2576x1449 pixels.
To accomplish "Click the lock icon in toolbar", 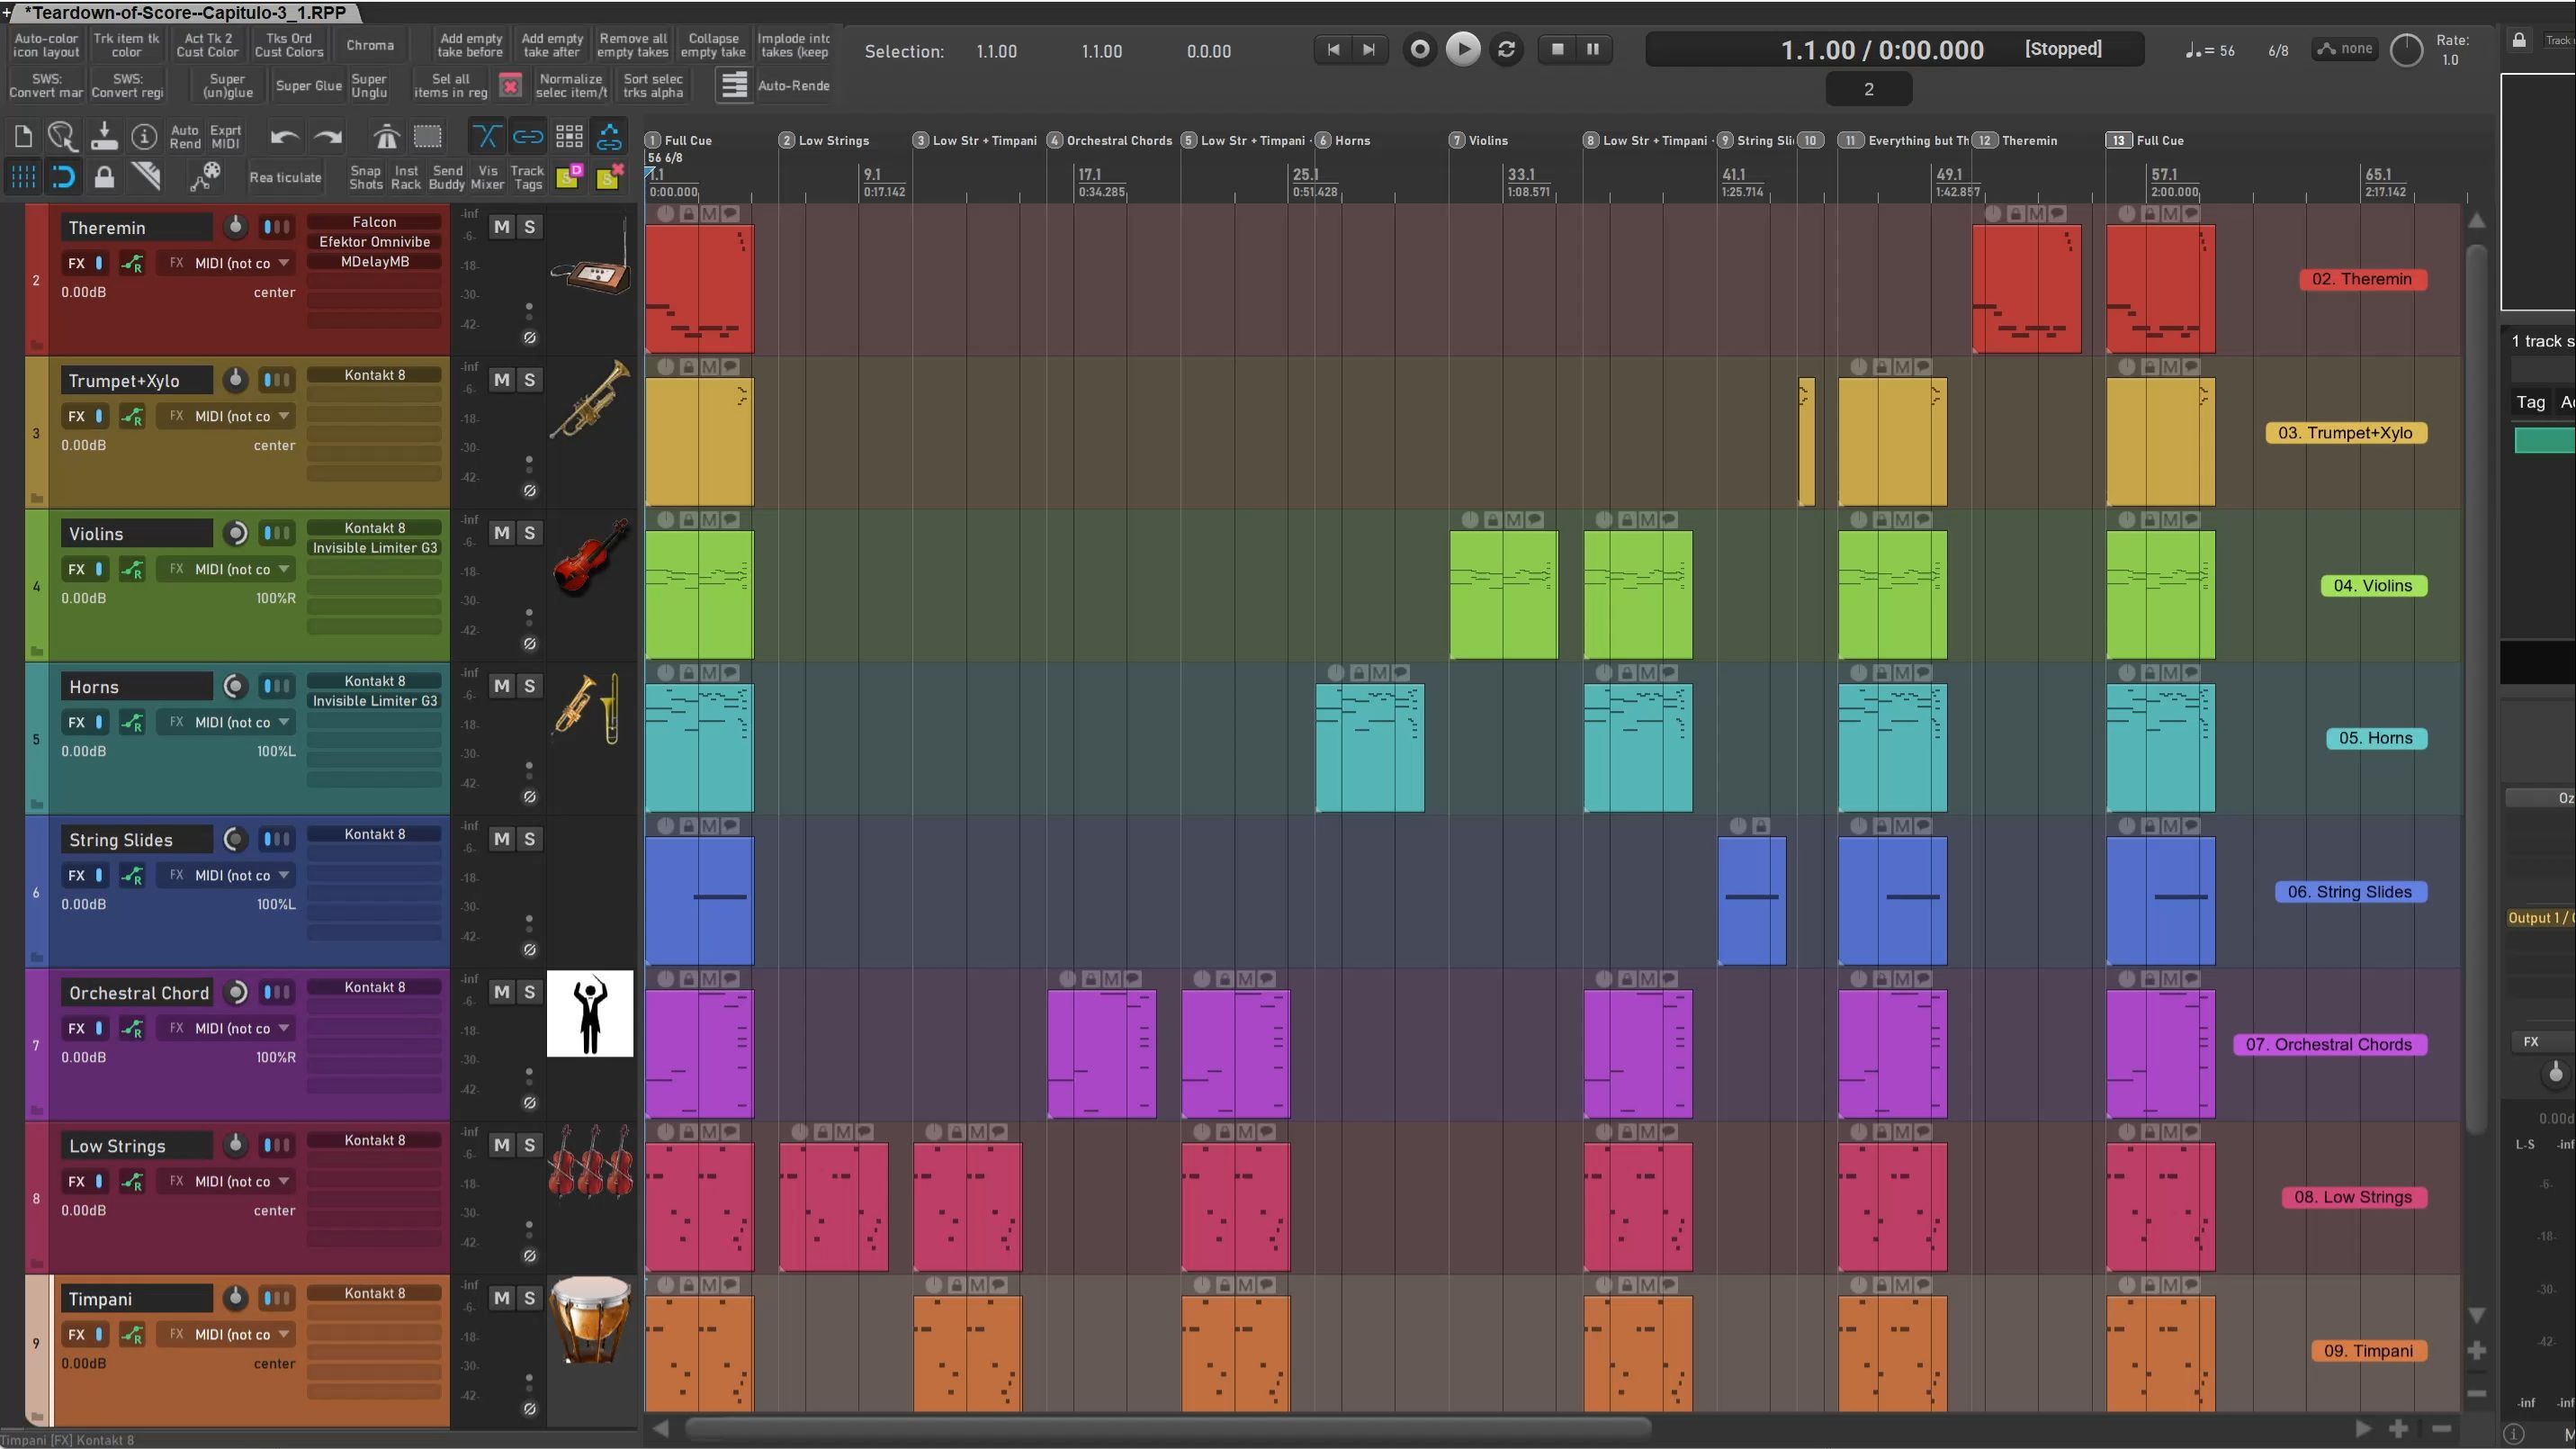I will click(x=104, y=178).
